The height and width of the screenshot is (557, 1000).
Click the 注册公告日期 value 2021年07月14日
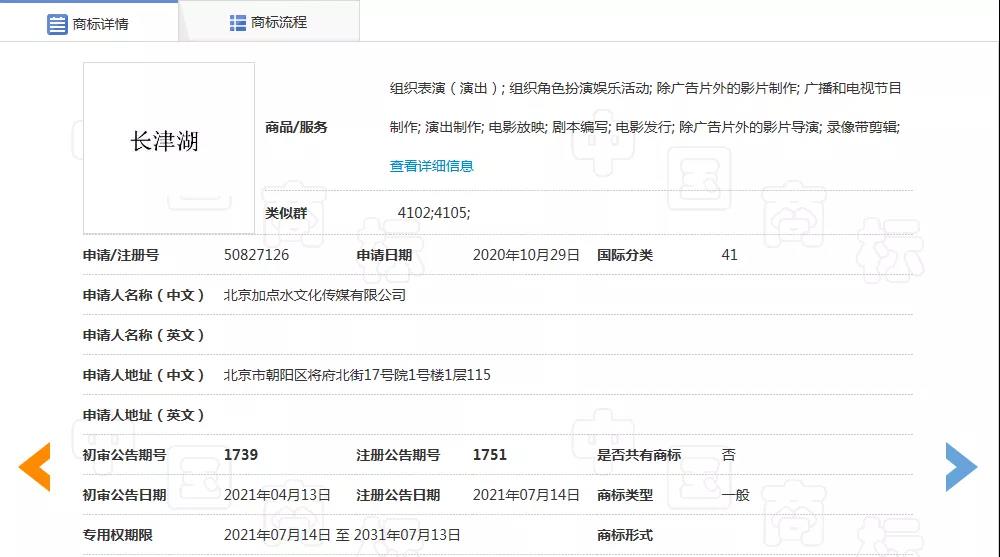point(526,495)
